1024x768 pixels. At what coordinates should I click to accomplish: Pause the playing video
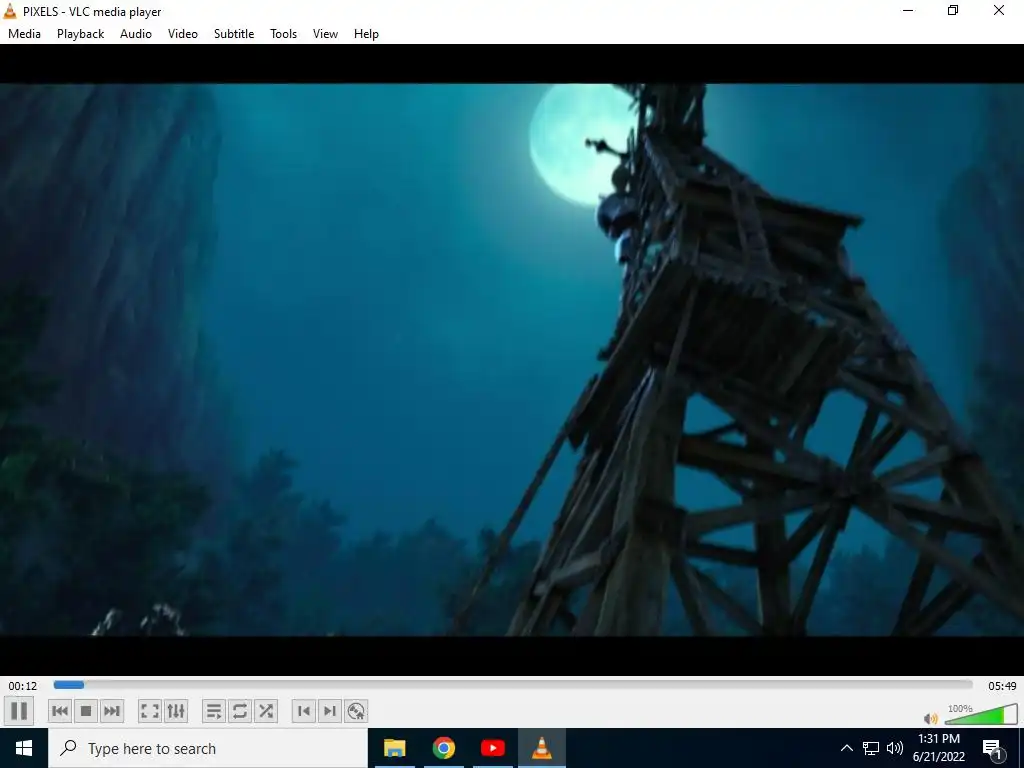pos(19,711)
